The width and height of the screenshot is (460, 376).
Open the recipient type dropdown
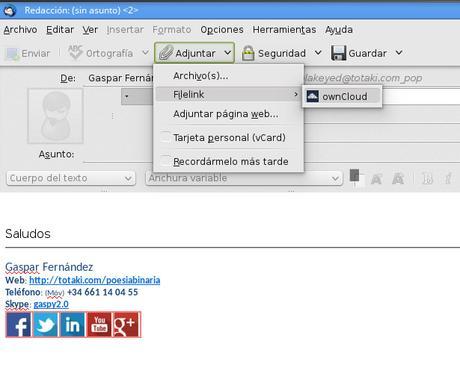[x=137, y=97]
